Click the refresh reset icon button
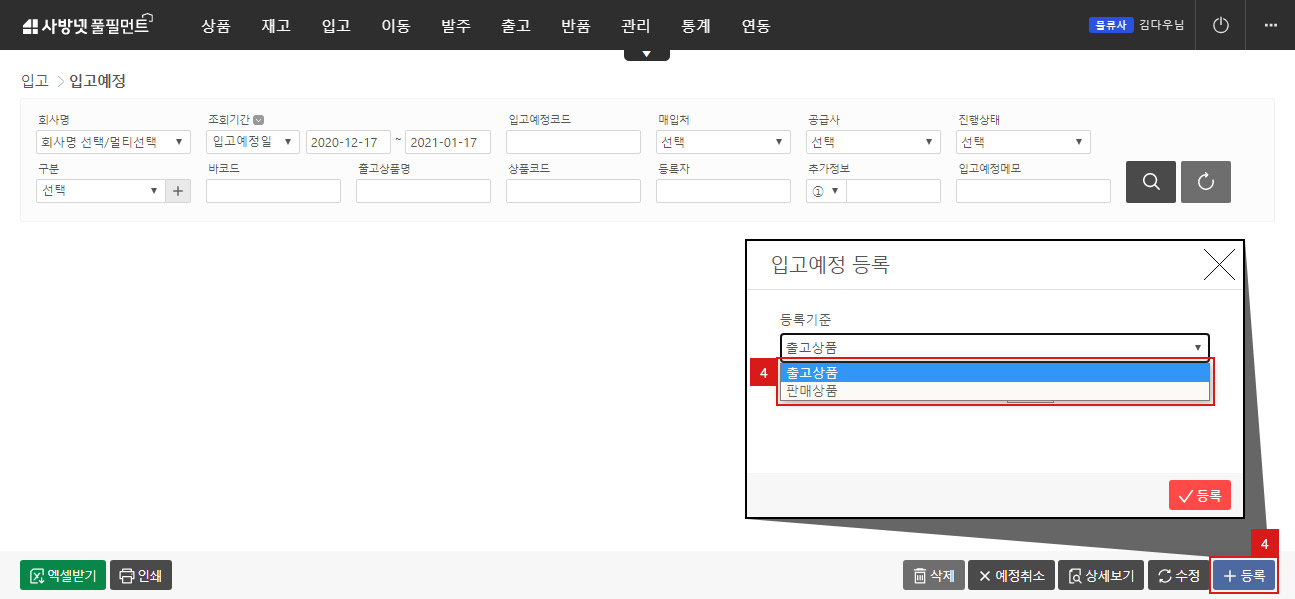1295x599 pixels. pyautogui.click(x=1205, y=181)
